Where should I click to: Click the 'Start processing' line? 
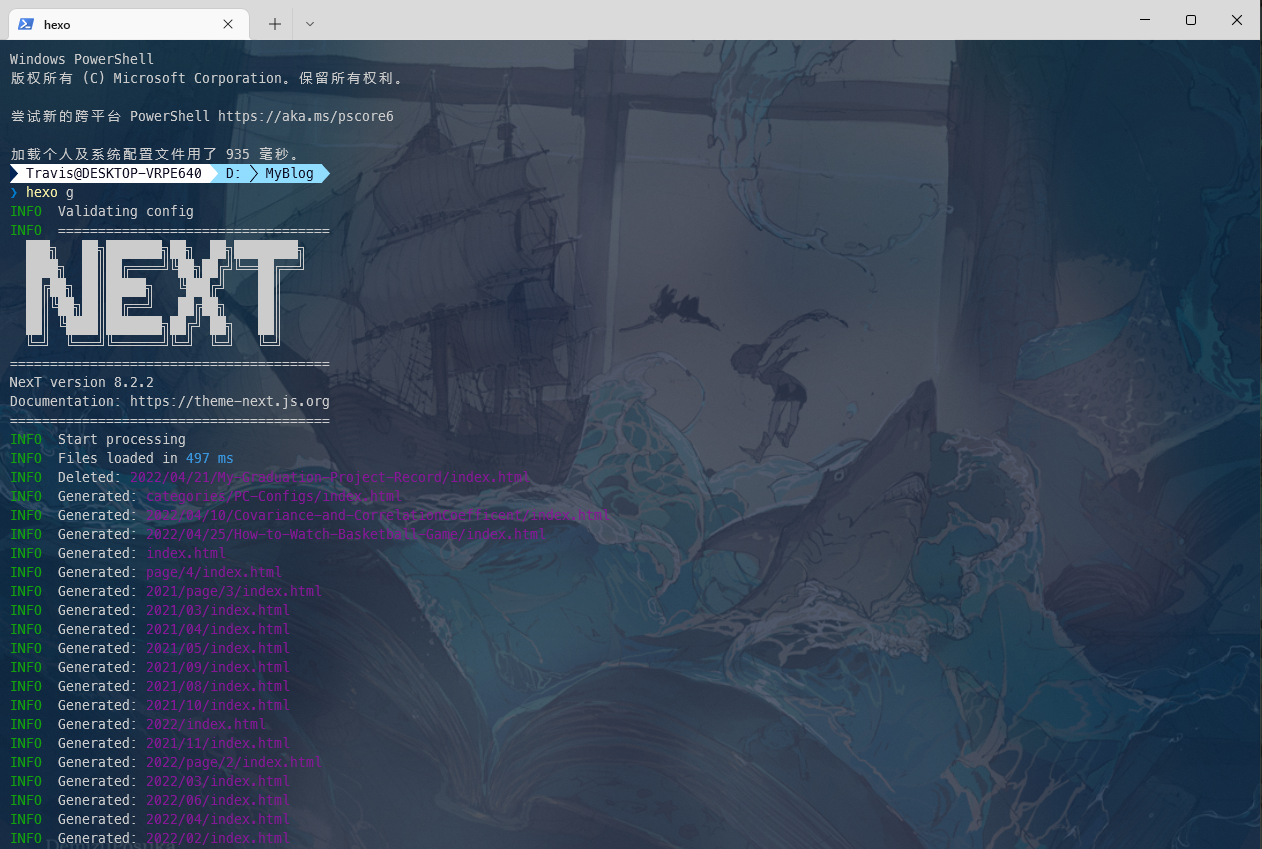122,439
